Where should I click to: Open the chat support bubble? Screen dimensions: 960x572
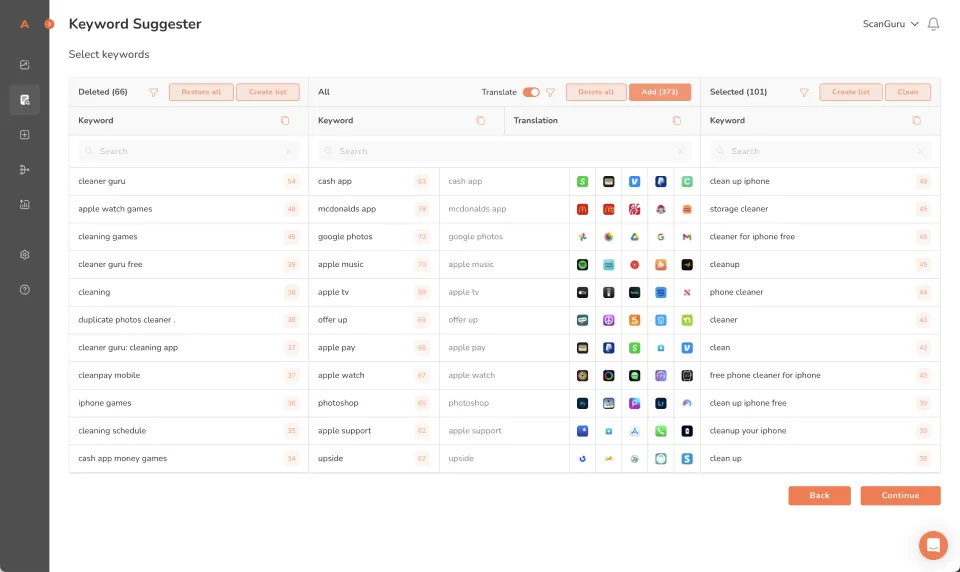pyautogui.click(x=933, y=545)
